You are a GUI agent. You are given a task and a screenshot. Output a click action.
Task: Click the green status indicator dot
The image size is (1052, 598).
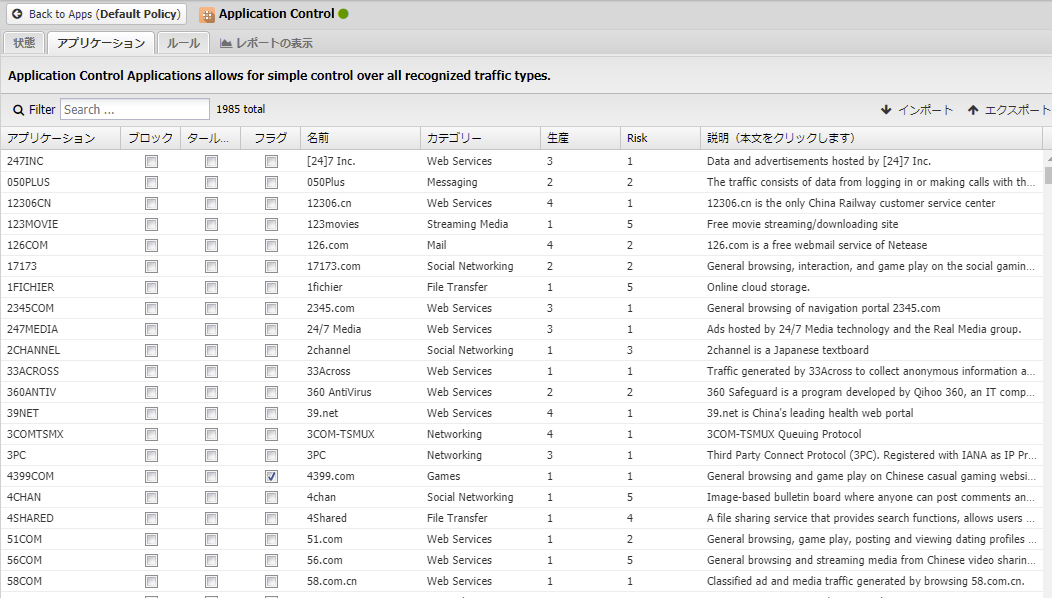(x=344, y=14)
